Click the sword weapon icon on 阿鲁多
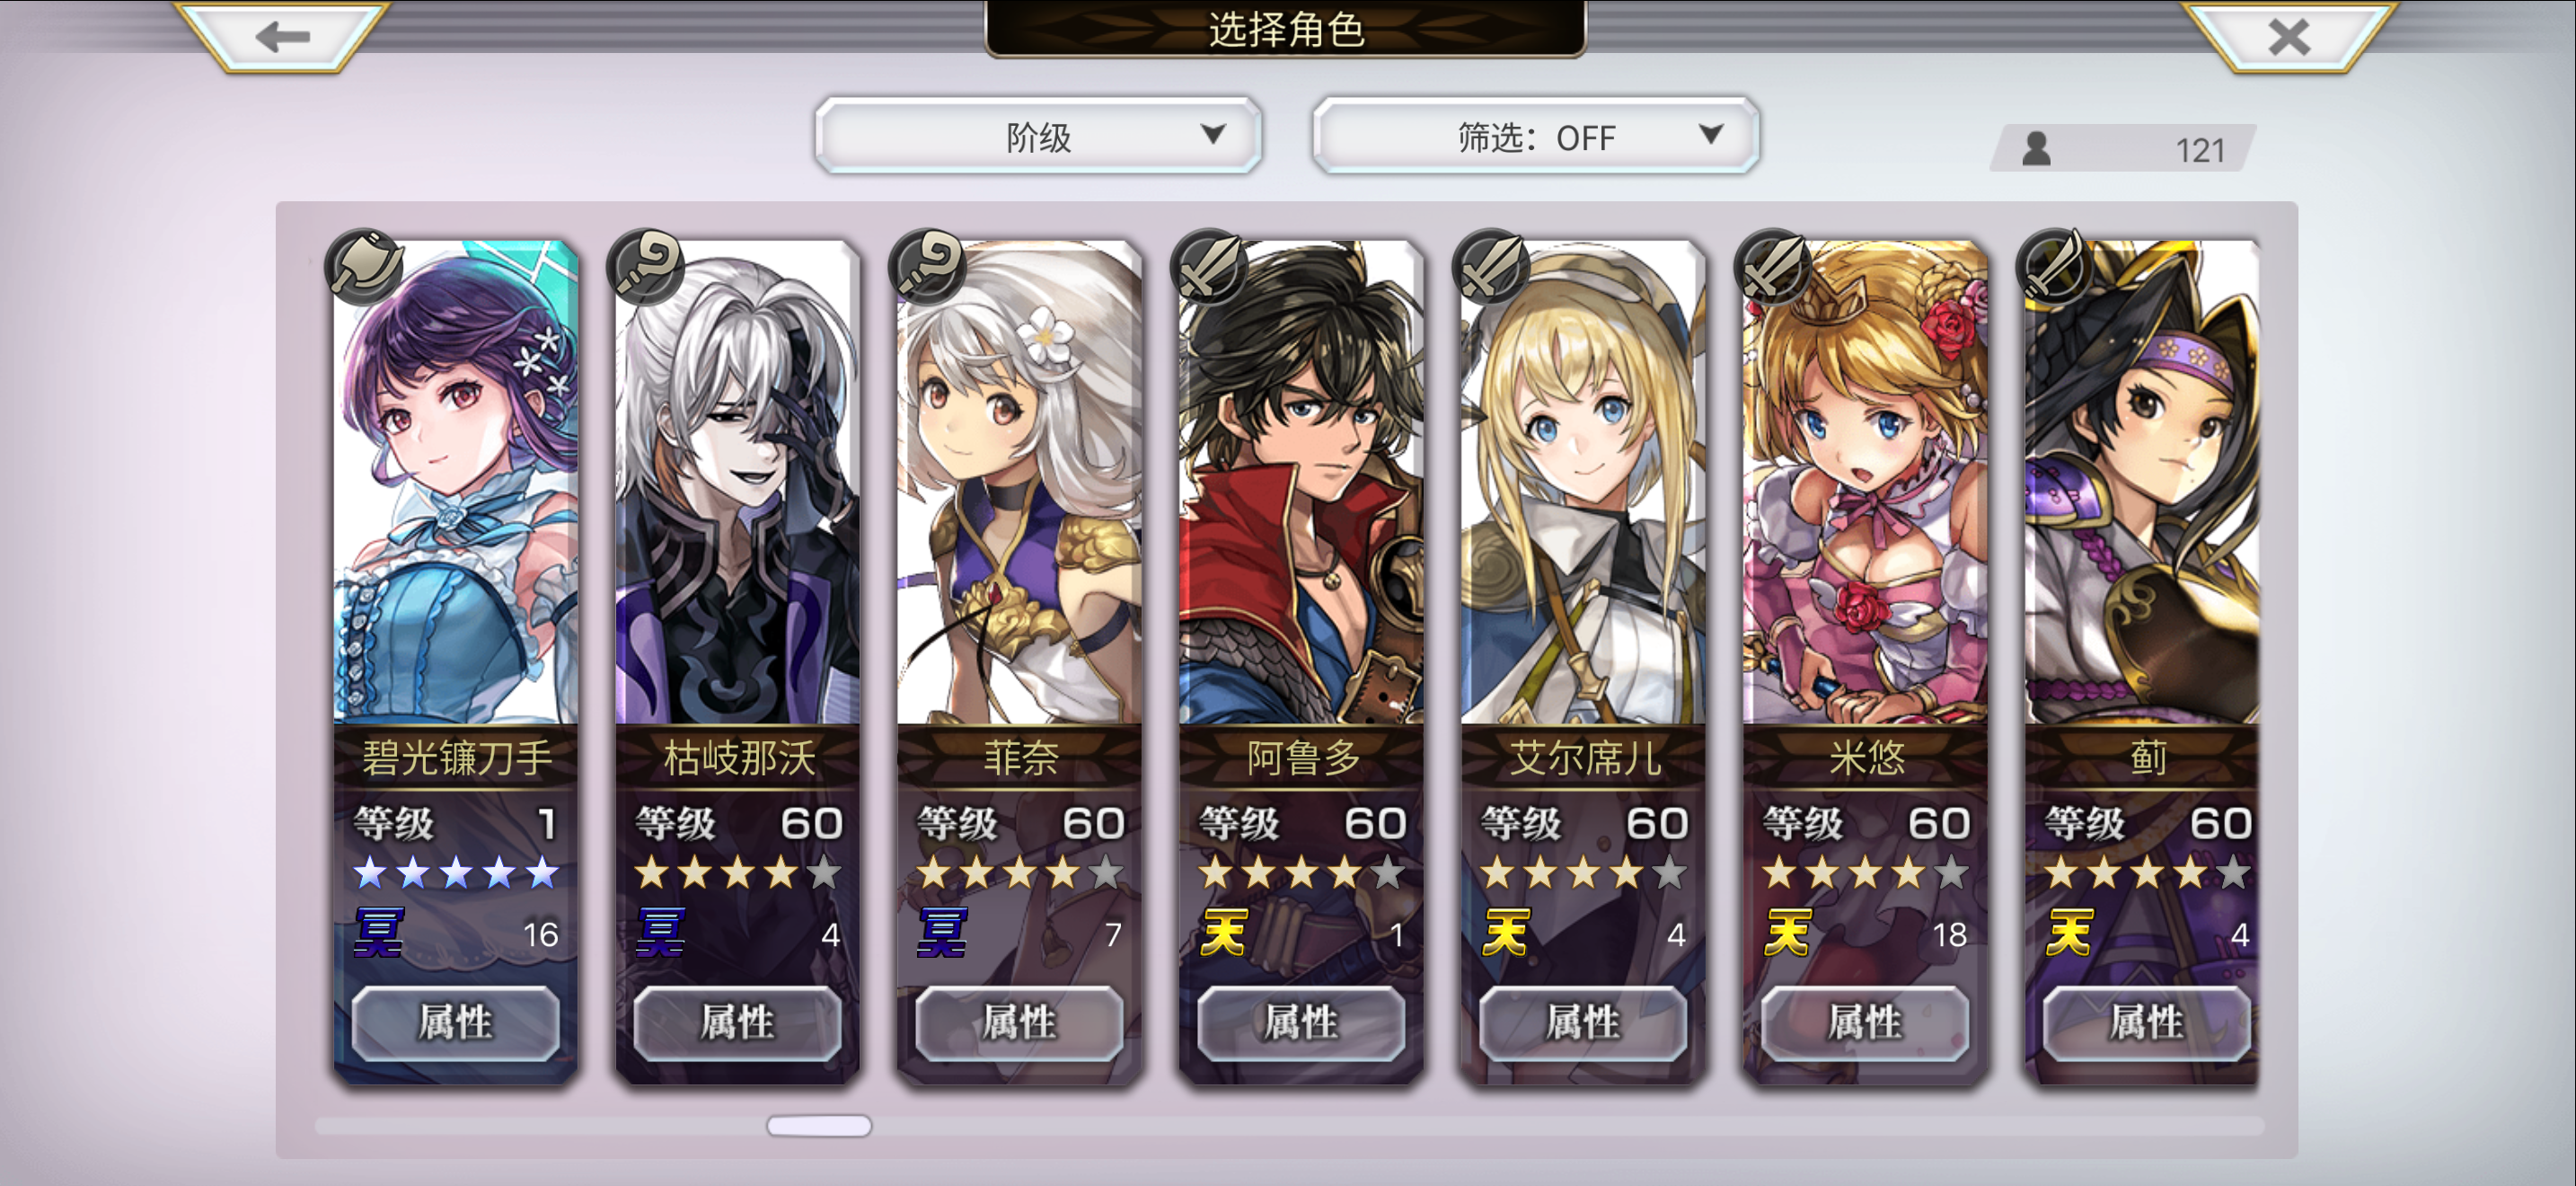Viewport: 2576px width, 1186px height. [x=1210, y=266]
